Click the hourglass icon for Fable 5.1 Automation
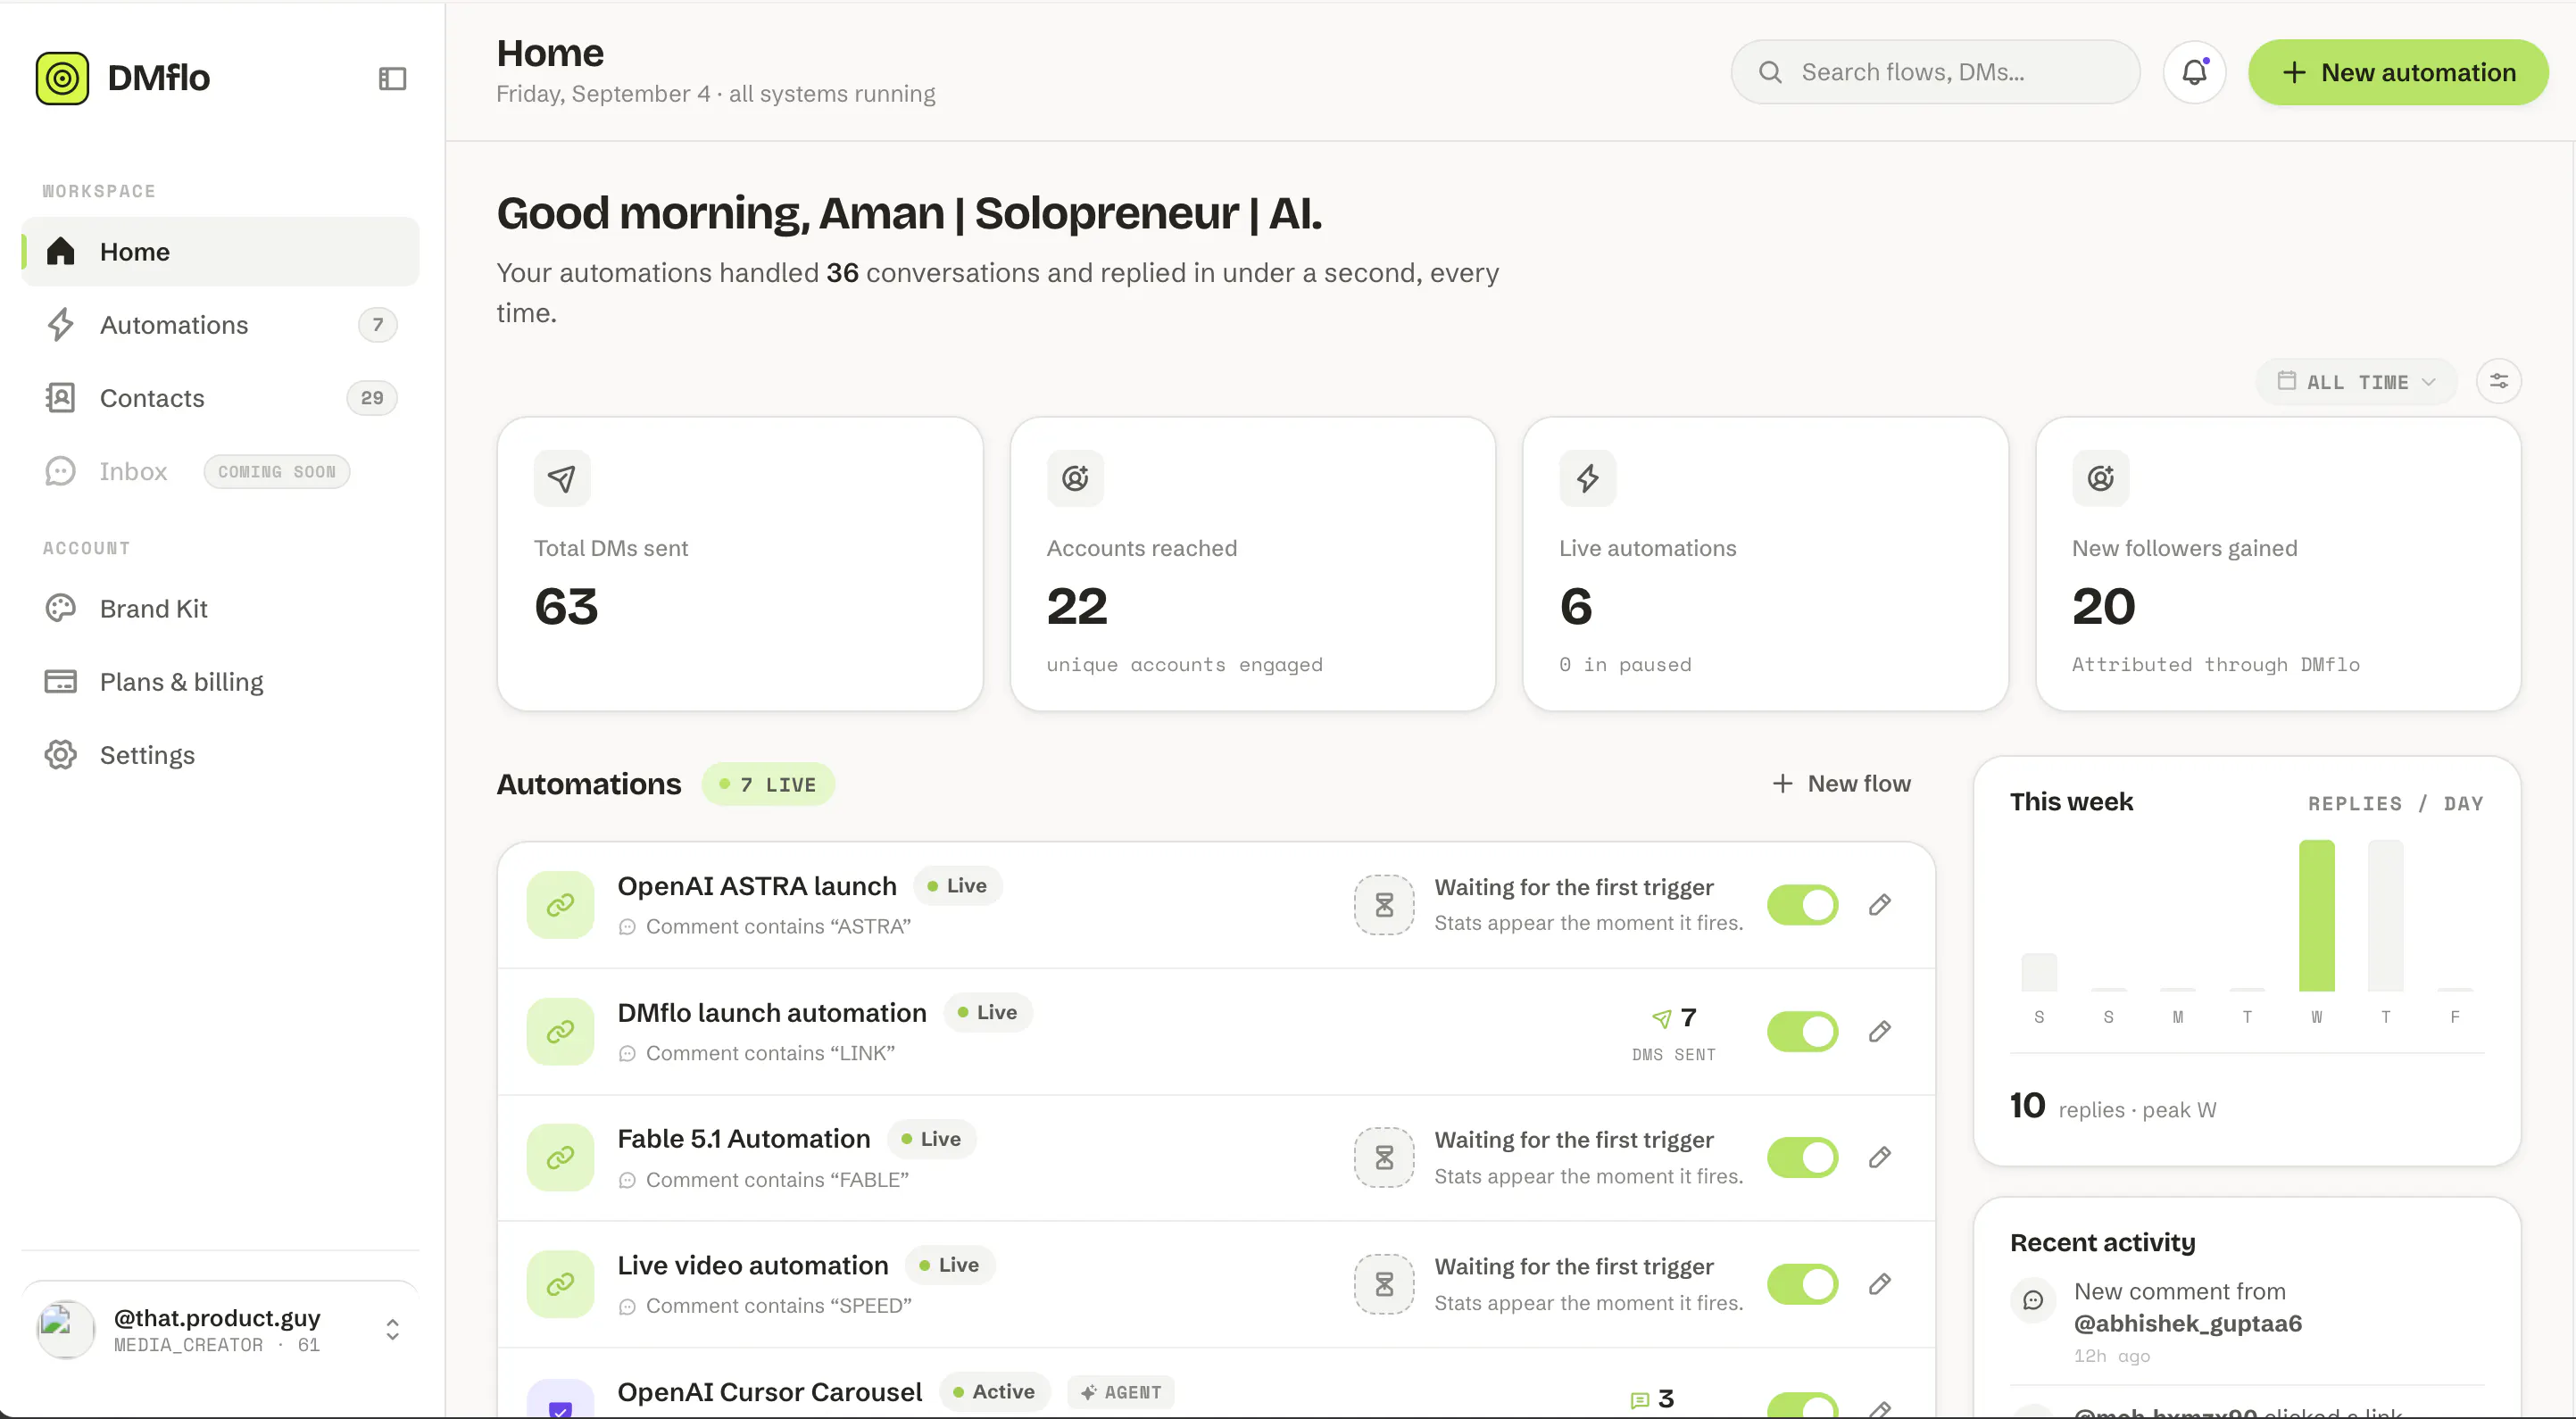The height and width of the screenshot is (1419, 2576). [1384, 1157]
